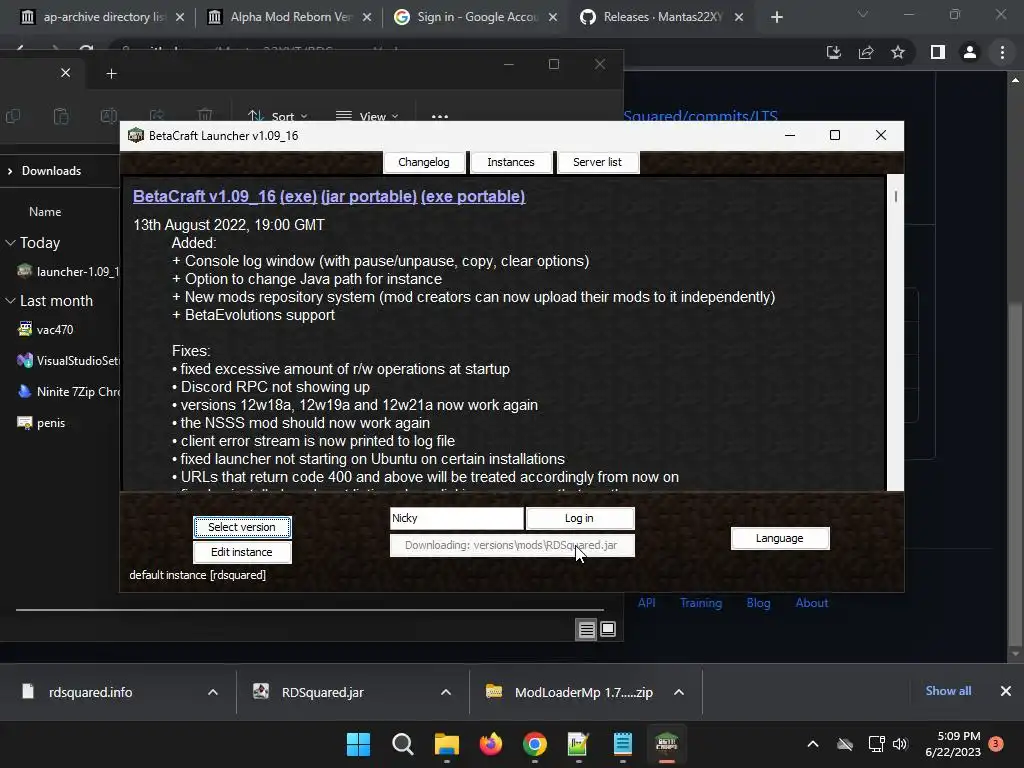
Task: Open the Blog link on GitHub page
Action: pyautogui.click(x=758, y=603)
